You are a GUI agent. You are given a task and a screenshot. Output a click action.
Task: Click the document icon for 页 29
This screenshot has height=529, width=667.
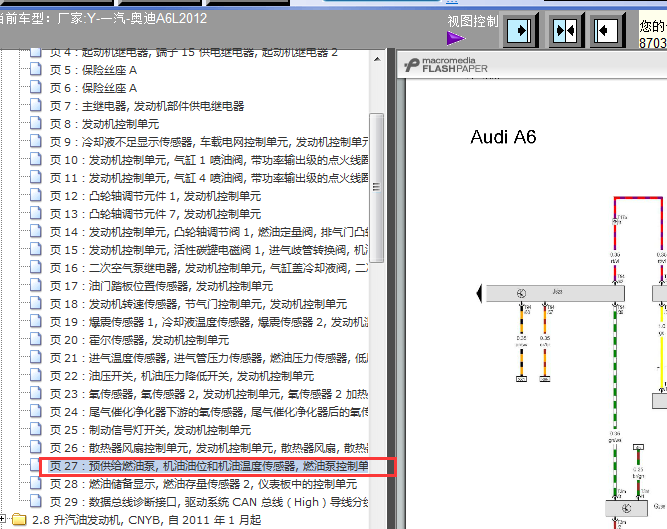click(36, 501)
